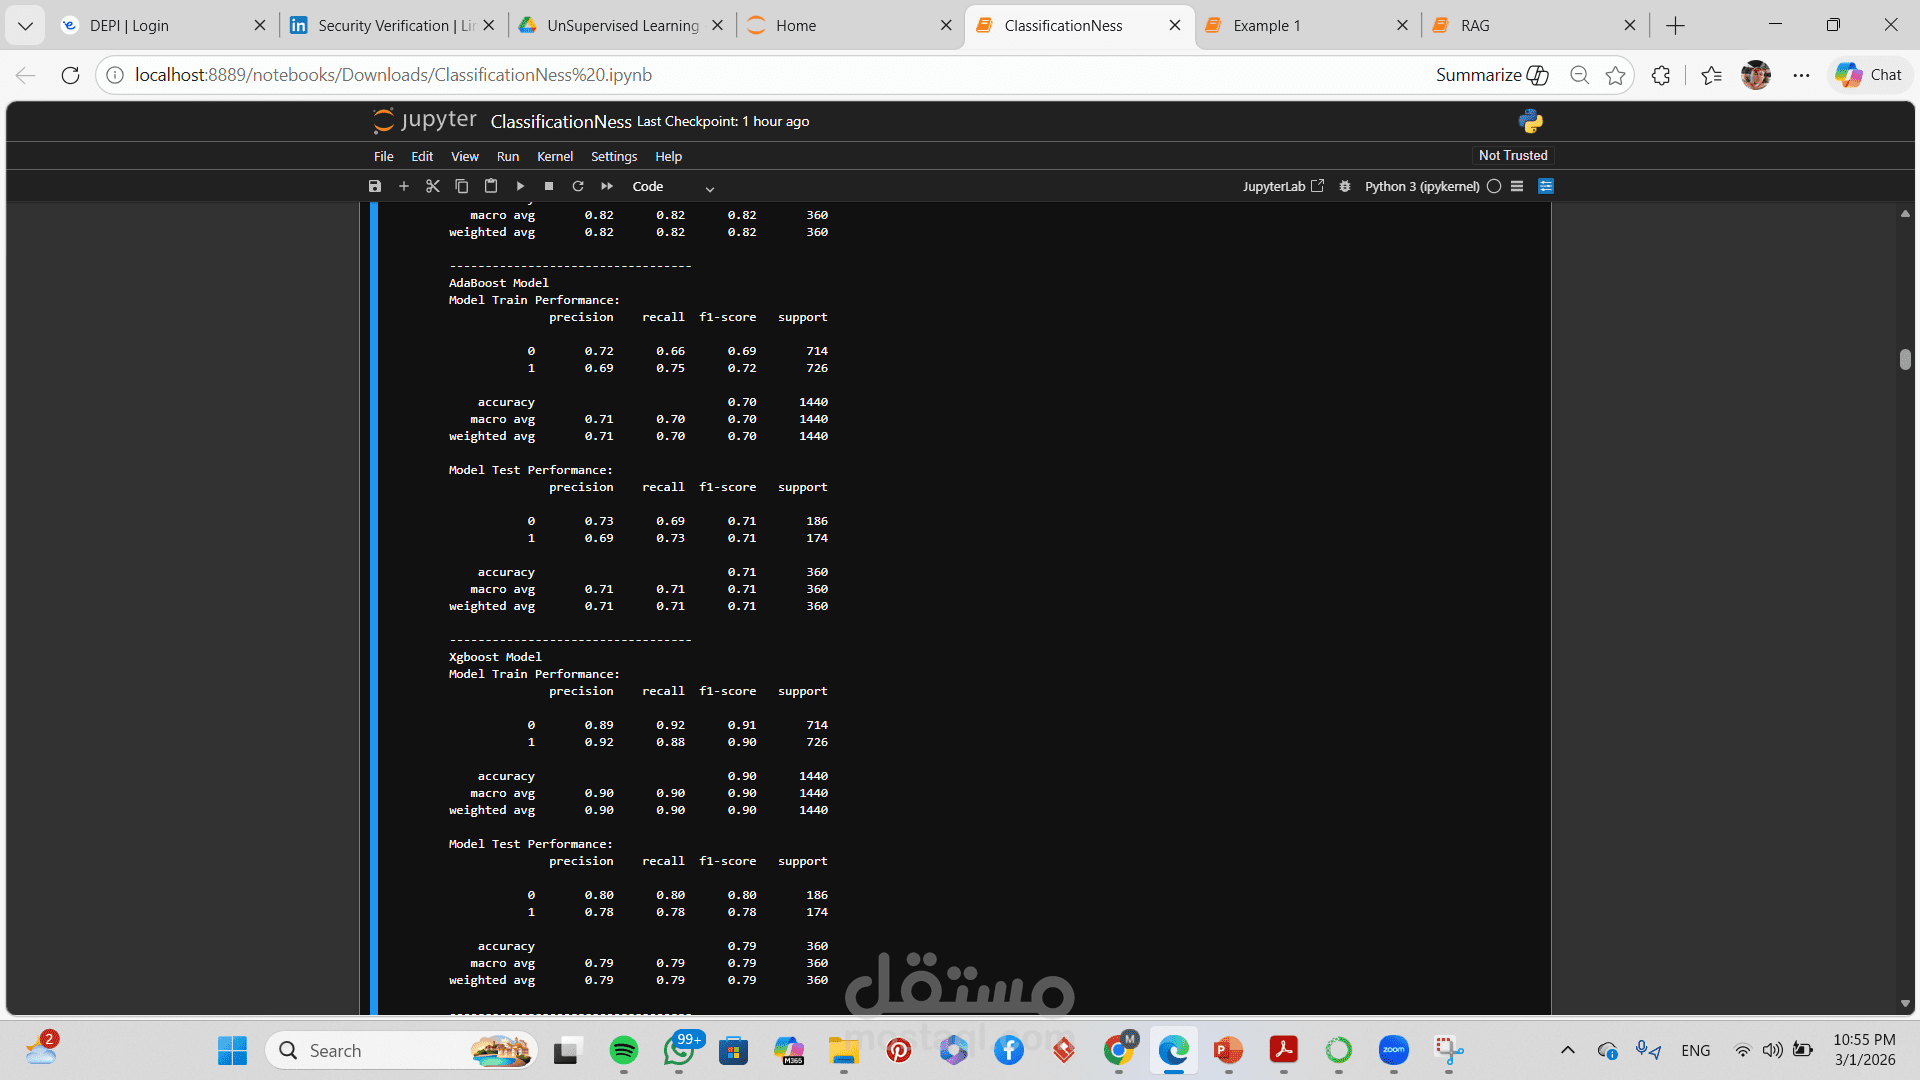Interrupt the kernel with the stop icon

[x=549, y=186]
